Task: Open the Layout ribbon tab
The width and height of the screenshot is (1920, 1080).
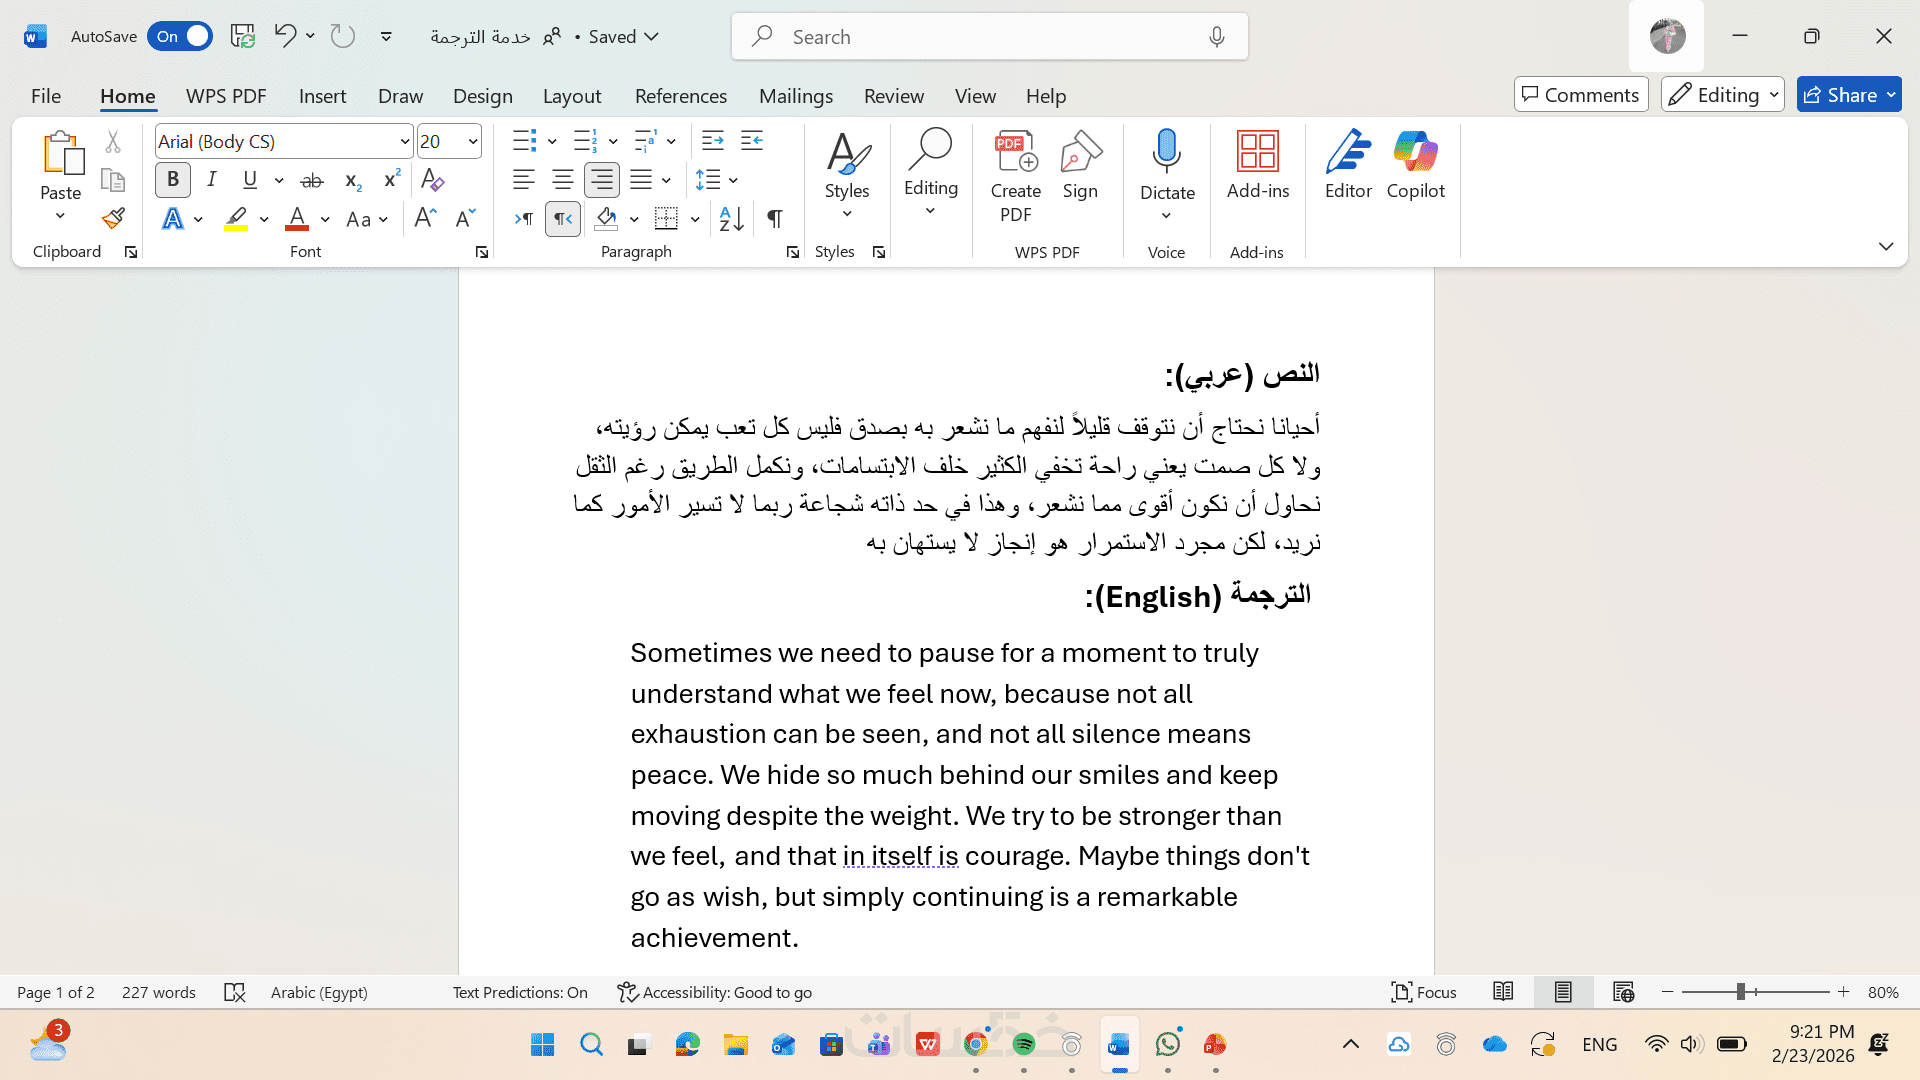Action: (x=571, y=96)
